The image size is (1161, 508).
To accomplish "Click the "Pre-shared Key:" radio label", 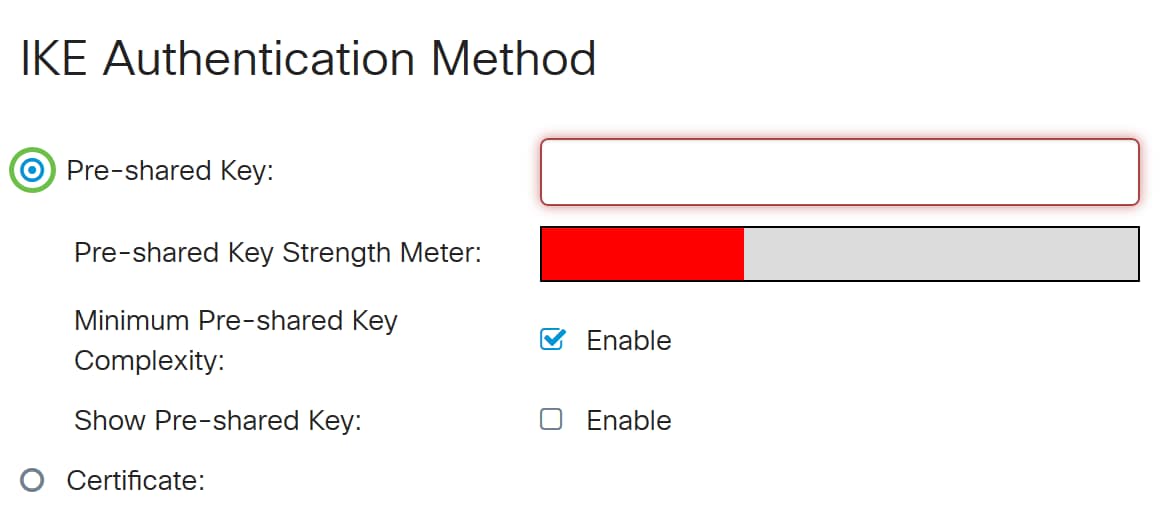I will (170, 171).
